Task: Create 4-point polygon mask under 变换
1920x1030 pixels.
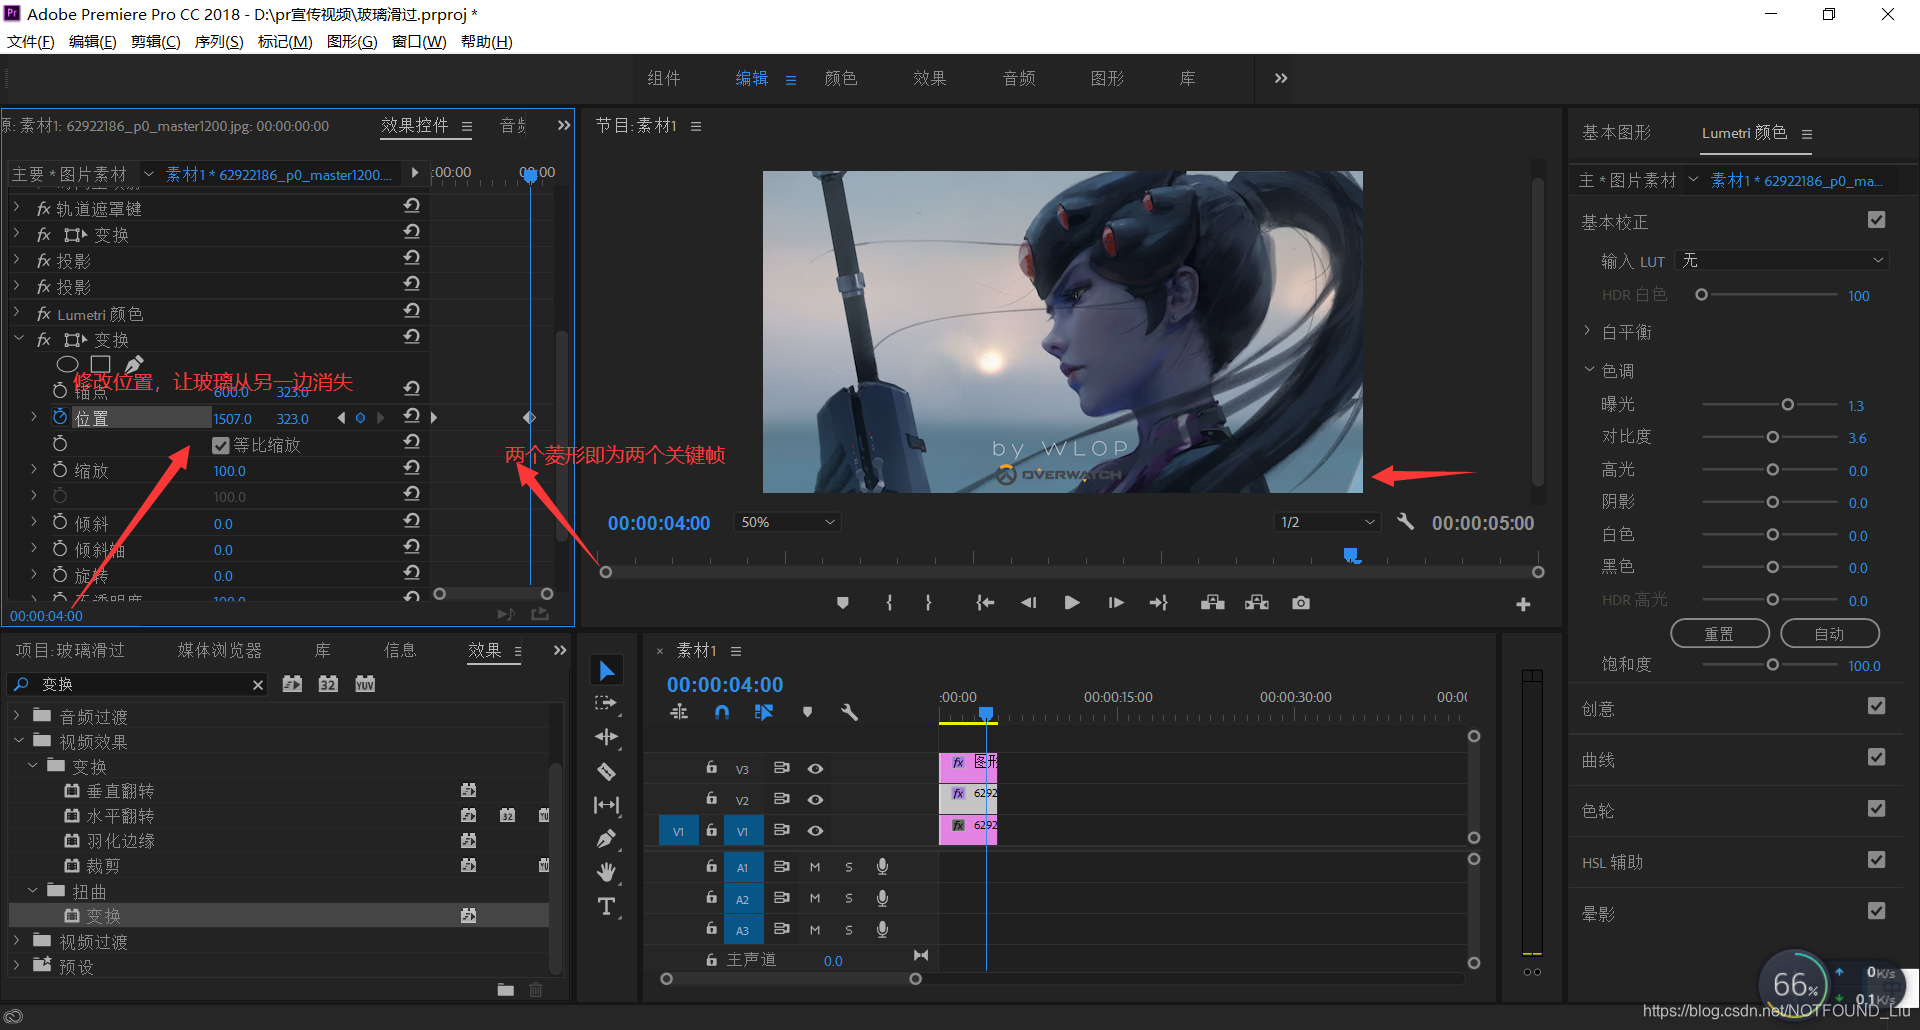Action: click(100, 364)
